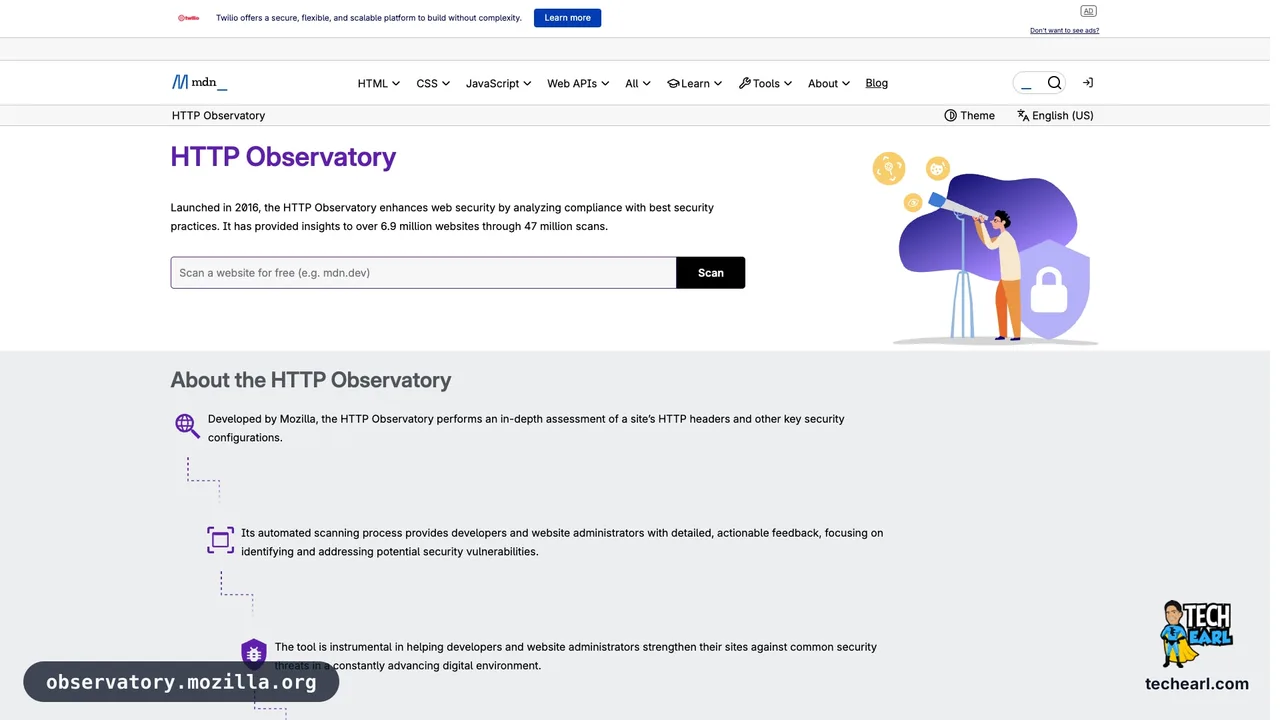Screen dimensions: 1280x720
Task: Open the Blog link
Action: (x=877, y=83)
